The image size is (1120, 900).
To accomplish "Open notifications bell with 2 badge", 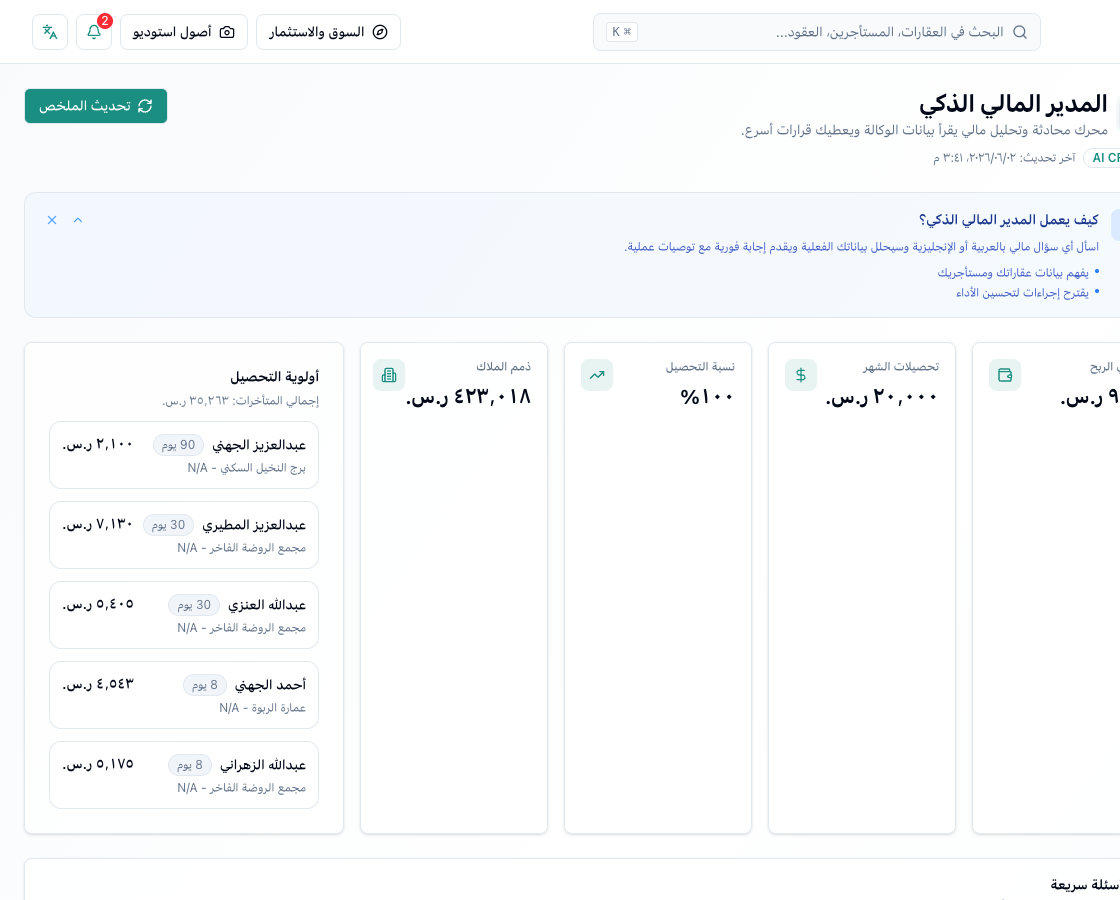I will pyautogui.click(x=94, y=32).
